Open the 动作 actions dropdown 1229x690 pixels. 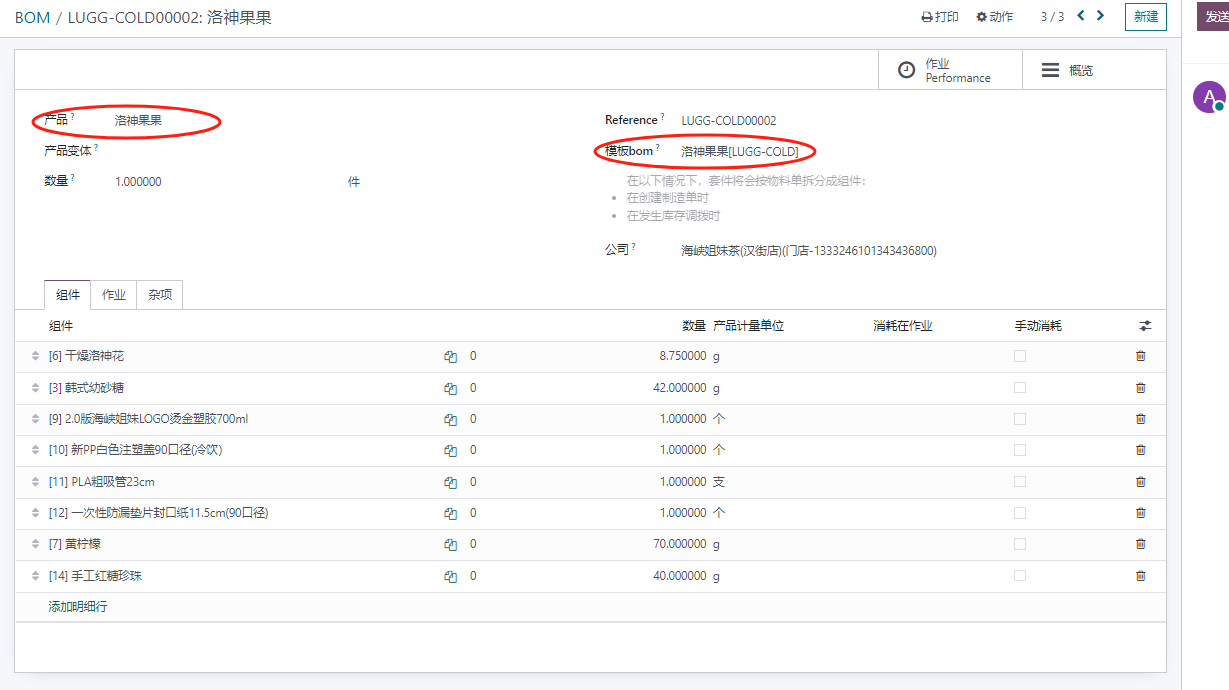(x=995, y=17)
